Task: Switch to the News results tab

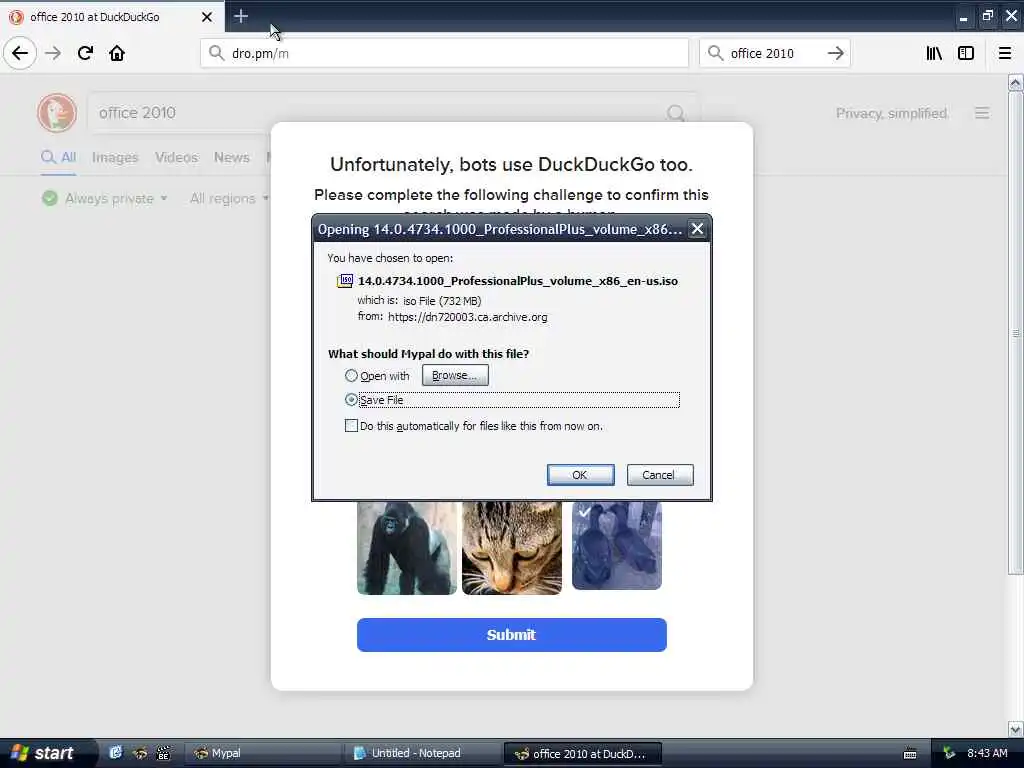Action: pos(232,157)
